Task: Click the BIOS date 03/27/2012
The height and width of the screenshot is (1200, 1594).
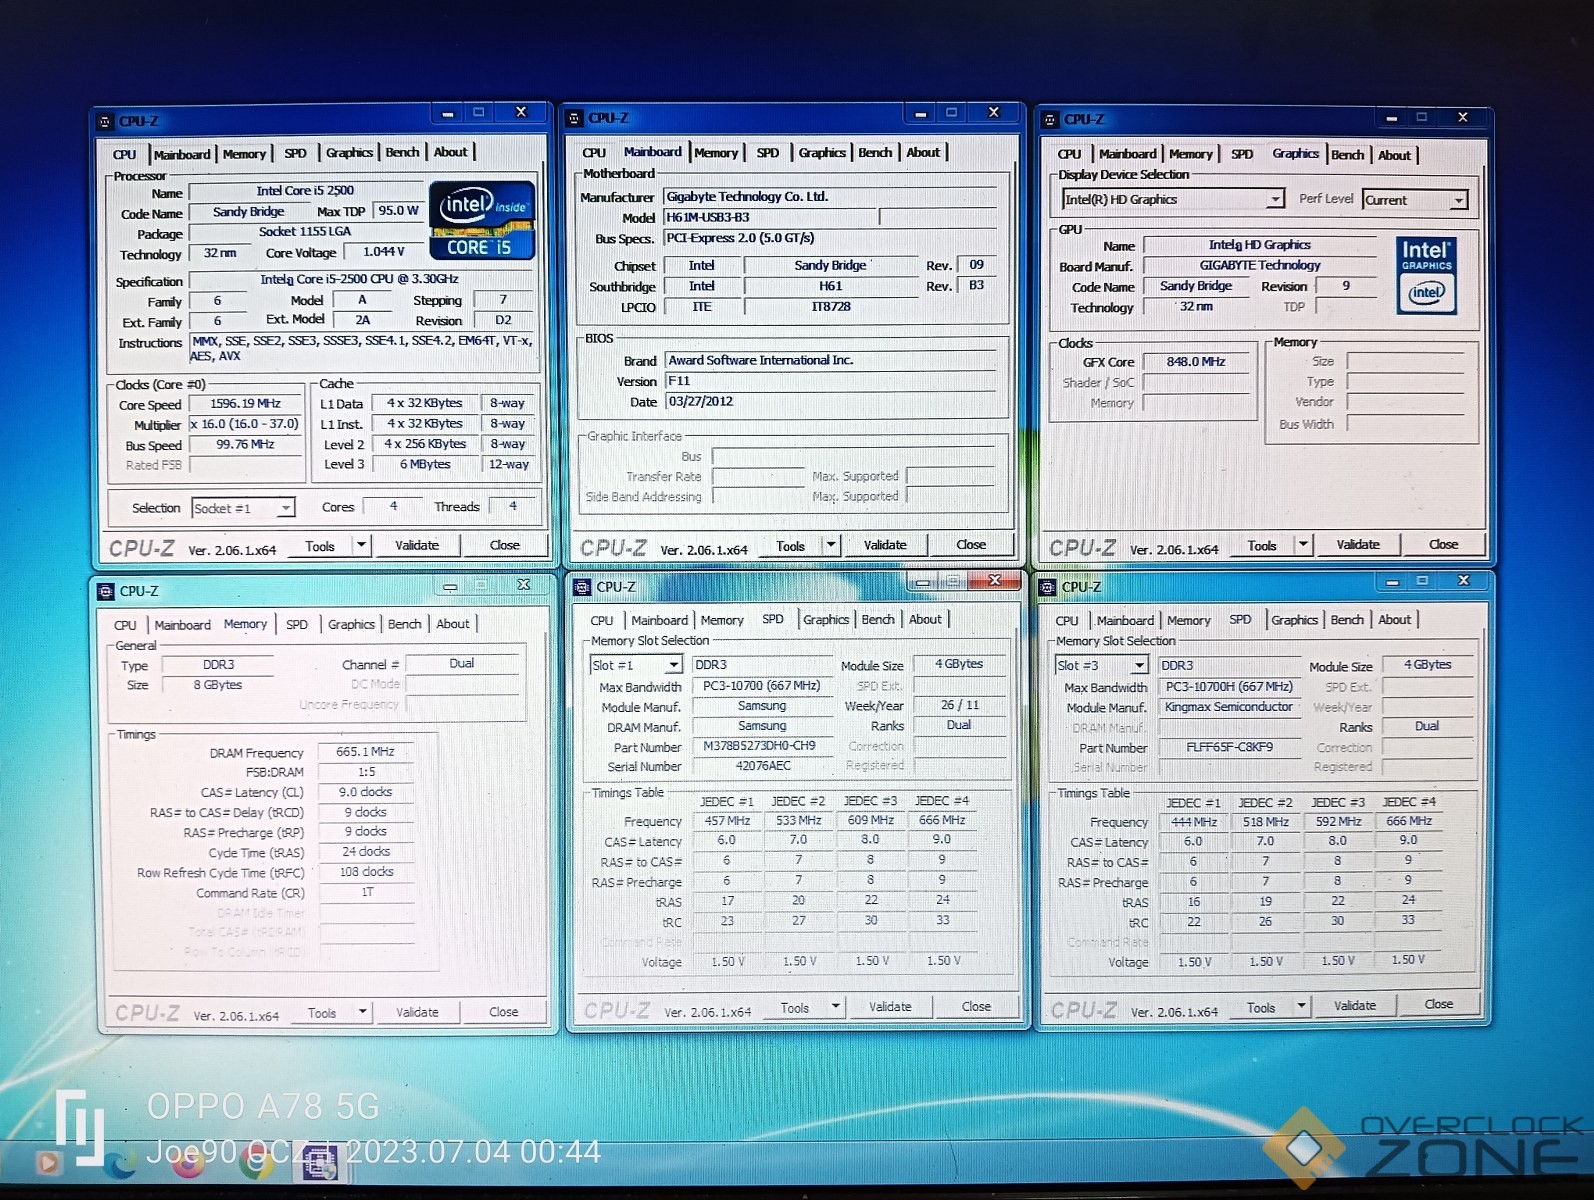Action: (830, 401)
